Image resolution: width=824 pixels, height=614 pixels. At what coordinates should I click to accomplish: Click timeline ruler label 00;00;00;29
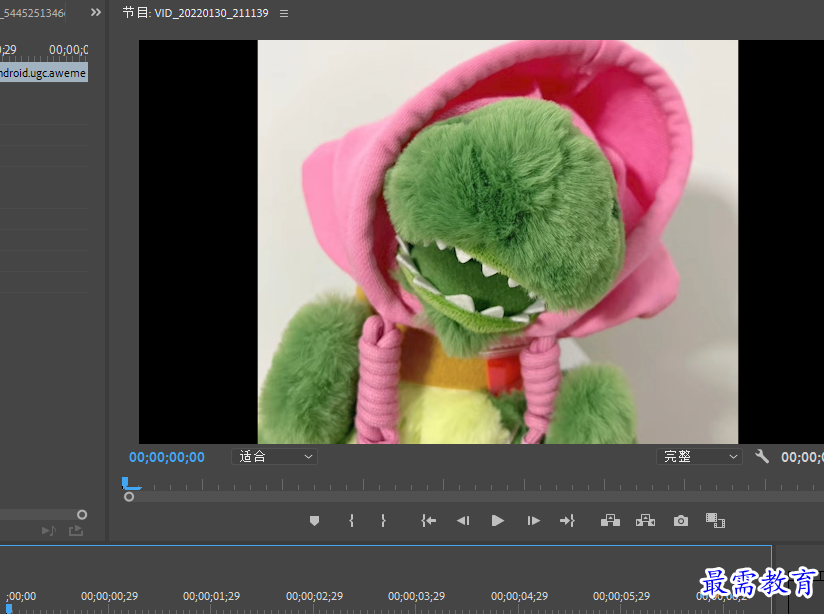(109, 596)
